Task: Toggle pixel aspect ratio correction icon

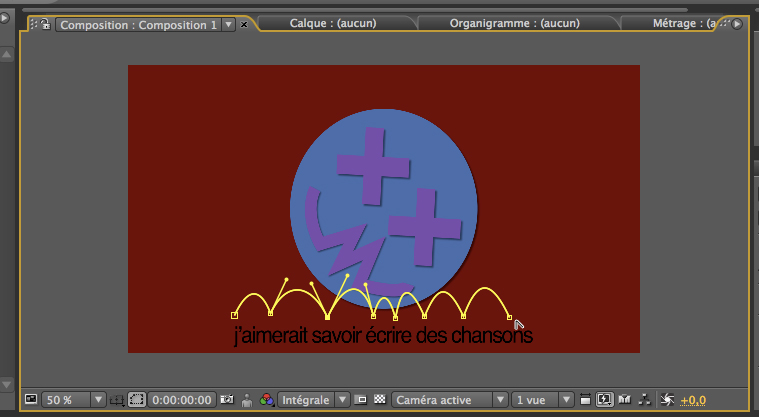Action: click(585, 400)
